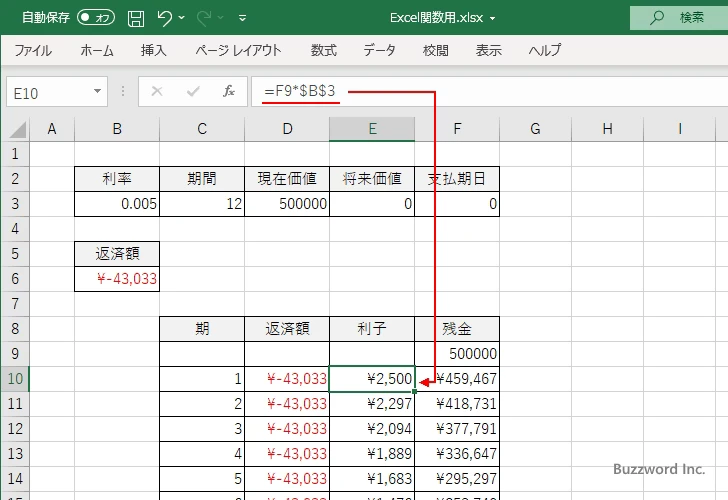Switch to the 挿入 tab
Screen dimensions: 728x500
point(154,50)
